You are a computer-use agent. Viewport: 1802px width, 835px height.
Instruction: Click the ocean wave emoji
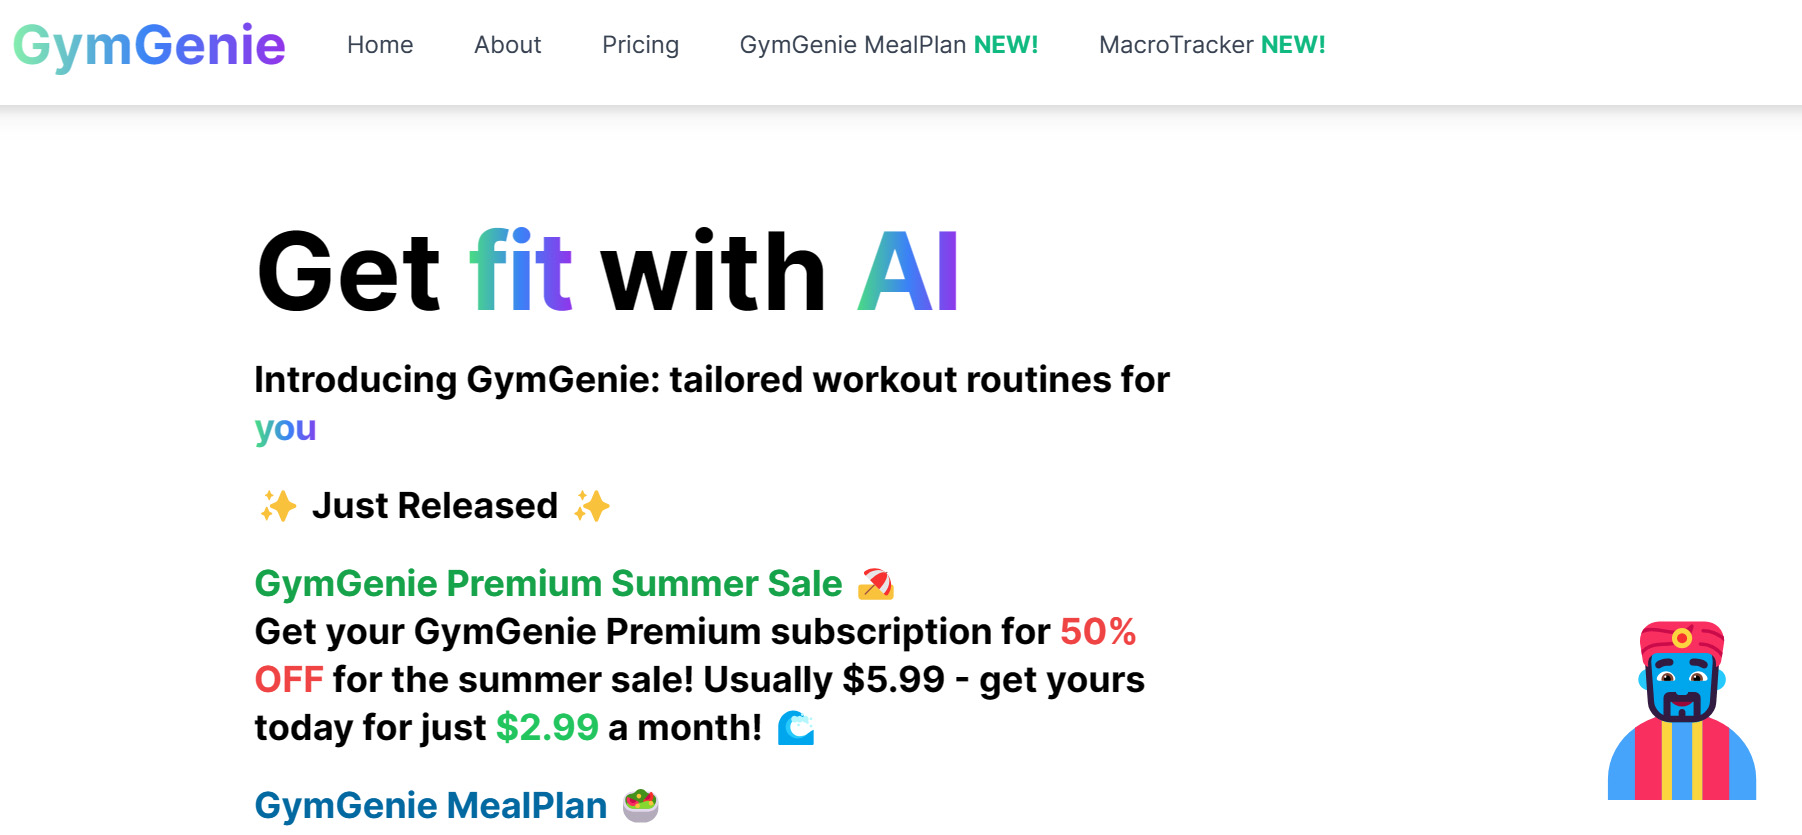[x=796, y=728]
